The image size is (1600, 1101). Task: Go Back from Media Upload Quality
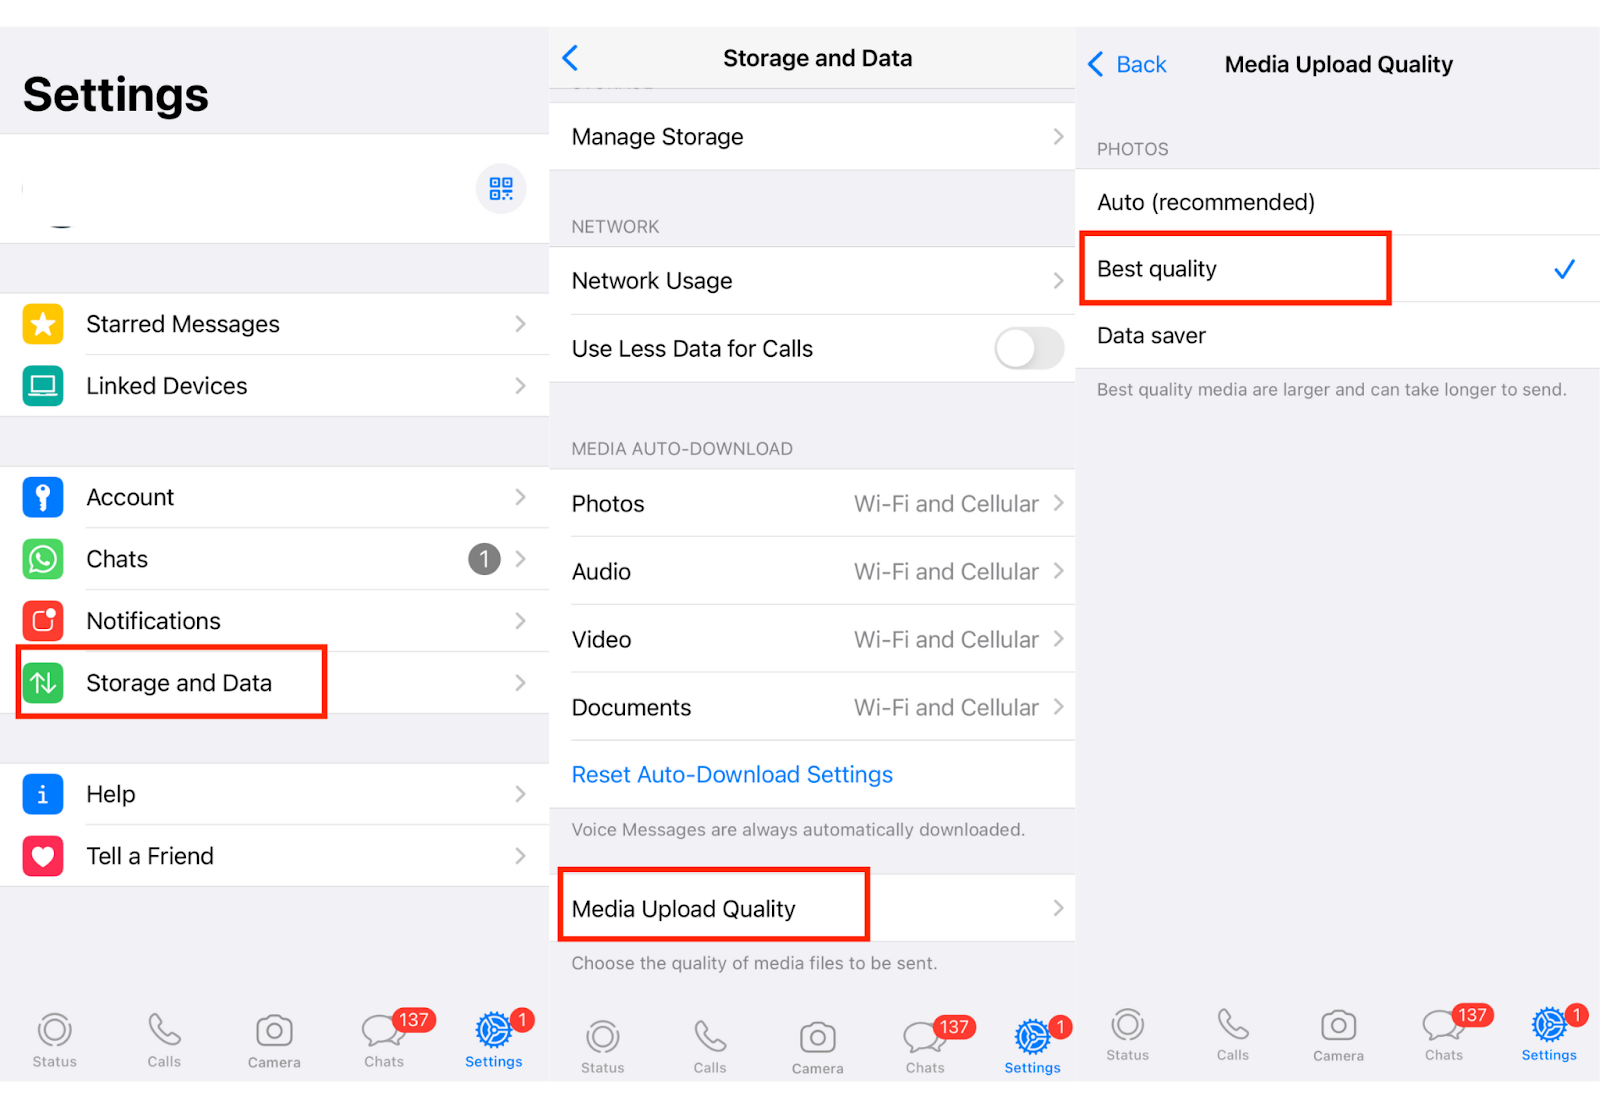point(1127,64)
